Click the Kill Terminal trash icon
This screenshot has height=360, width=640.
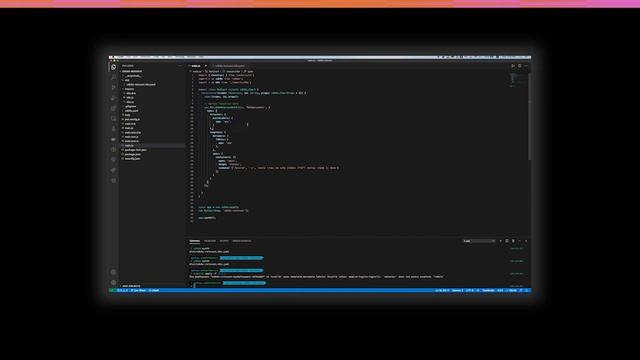513,241
